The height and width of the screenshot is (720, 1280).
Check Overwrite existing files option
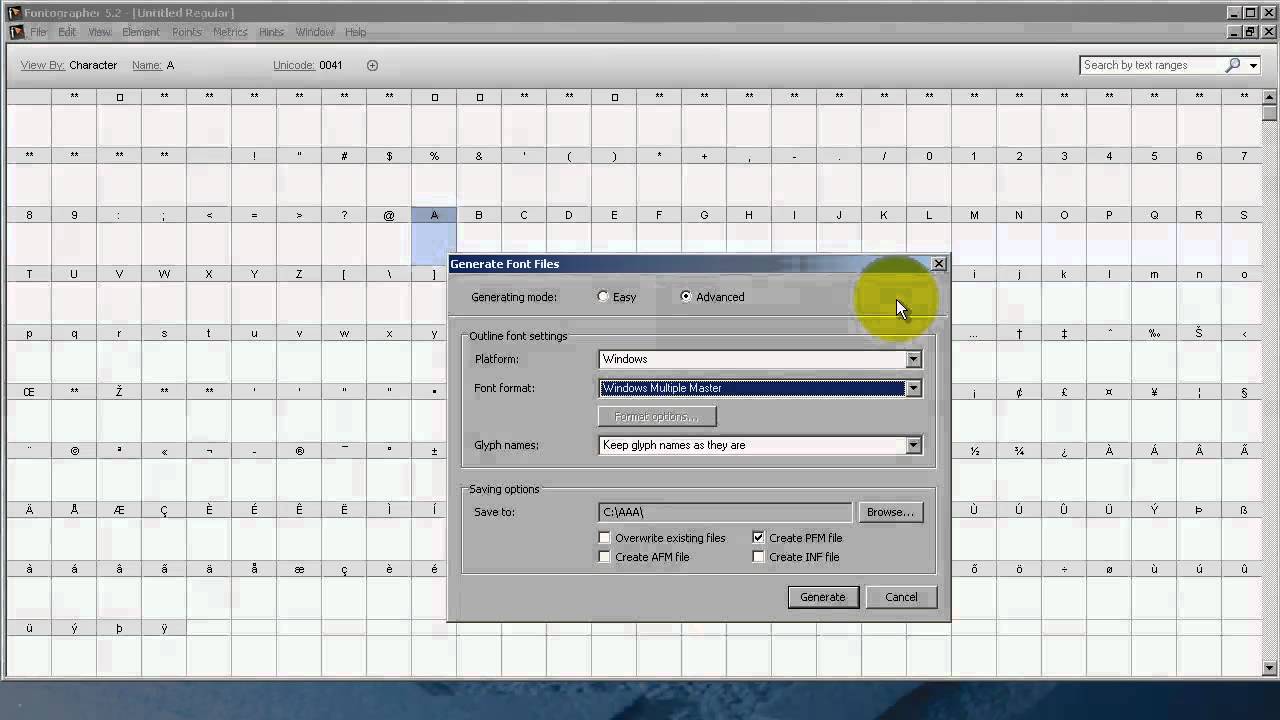point(604,538)
